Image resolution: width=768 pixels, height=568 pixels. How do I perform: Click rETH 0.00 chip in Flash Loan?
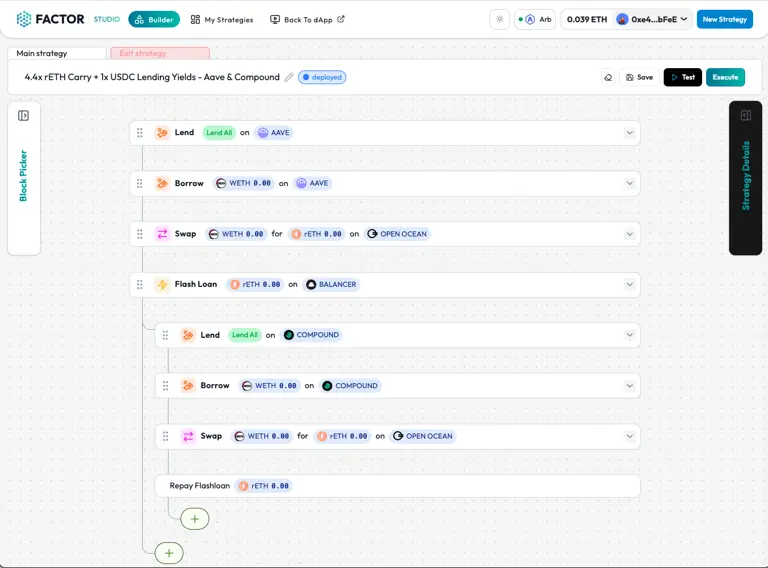[x=255, y=284]
